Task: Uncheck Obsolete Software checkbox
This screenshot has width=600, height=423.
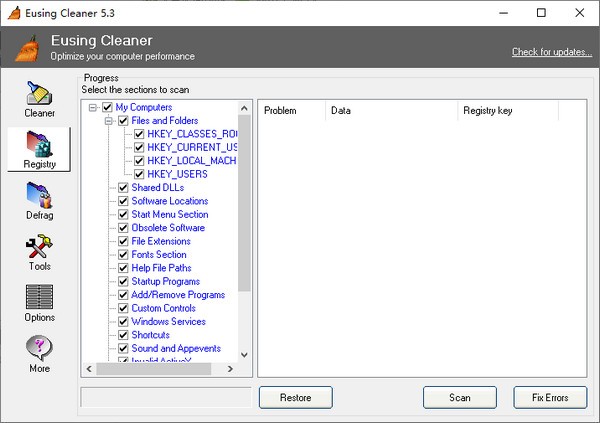Action: coord(123,228)
